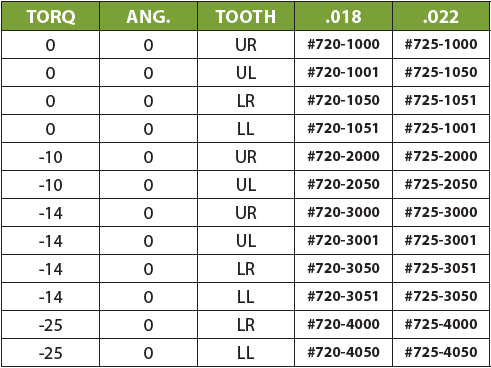This screenshot has width=491, height=368.
Task: Select the -25 torque cell beside #725-4050
Action: coord(51,353)
